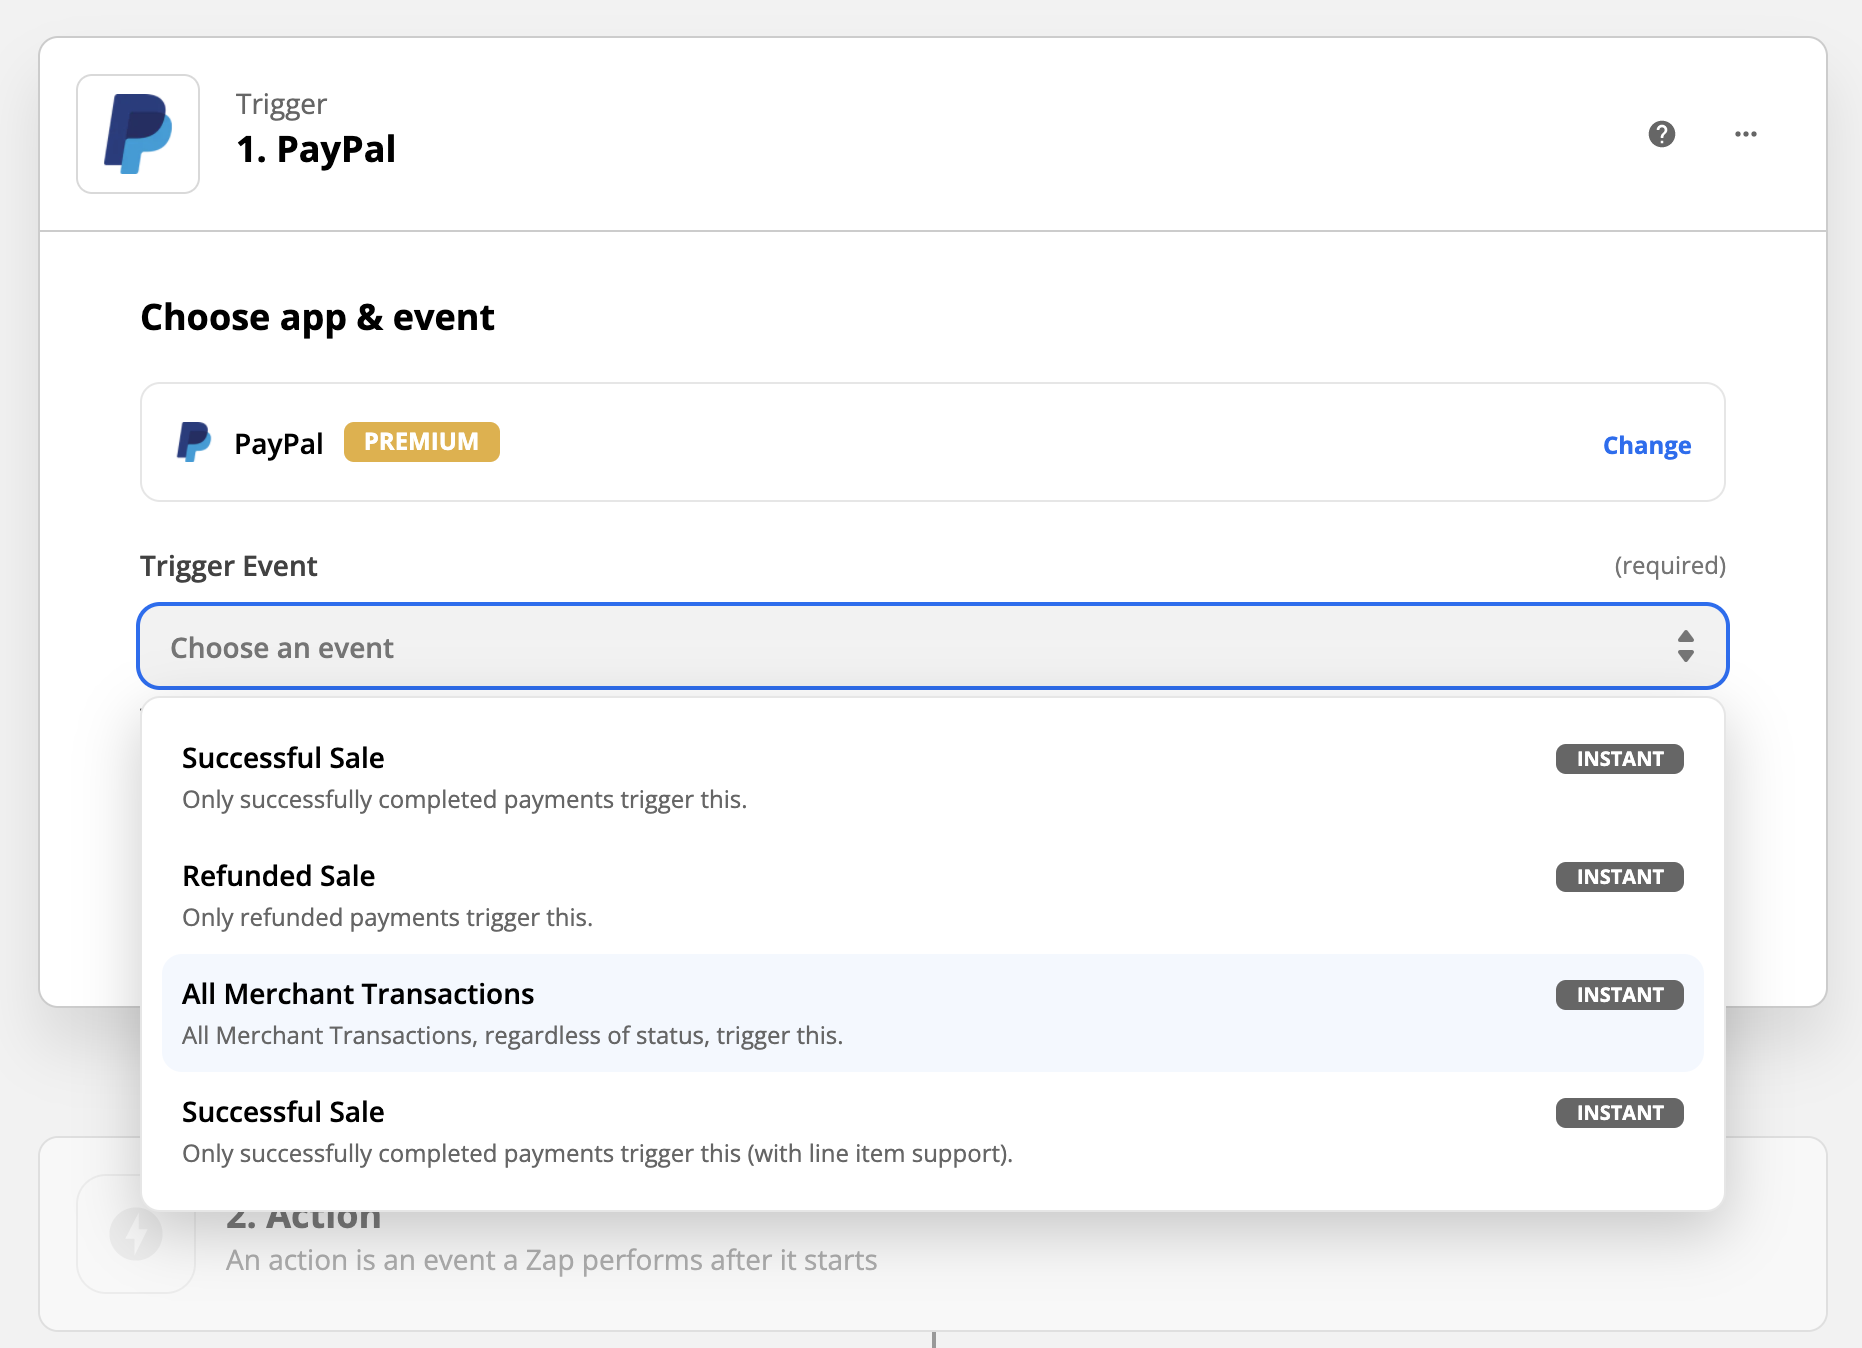The height and width of the screenshot is (1348, 1862).
Task: Open the three-dot more options menu
Action: click(1746, 134)
